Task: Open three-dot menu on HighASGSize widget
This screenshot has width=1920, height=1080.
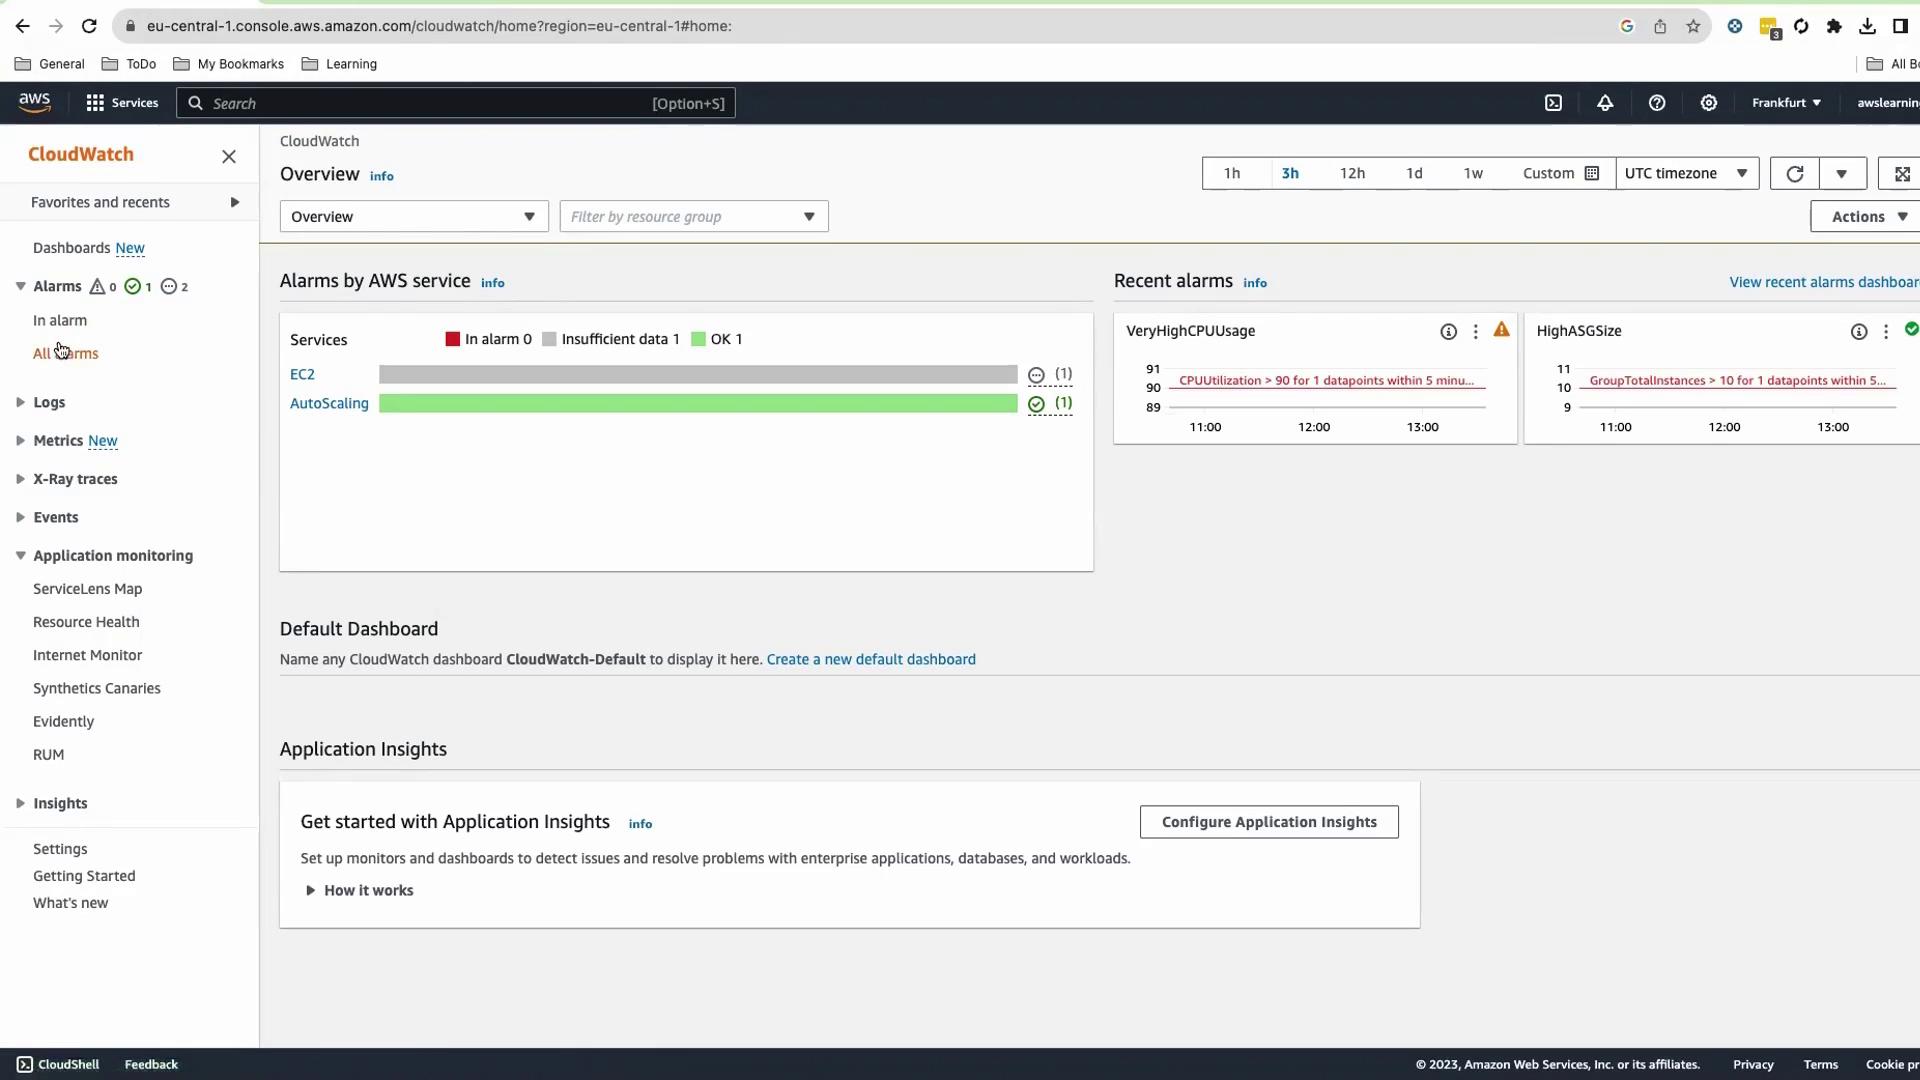Action: [x=1886, y=331]
